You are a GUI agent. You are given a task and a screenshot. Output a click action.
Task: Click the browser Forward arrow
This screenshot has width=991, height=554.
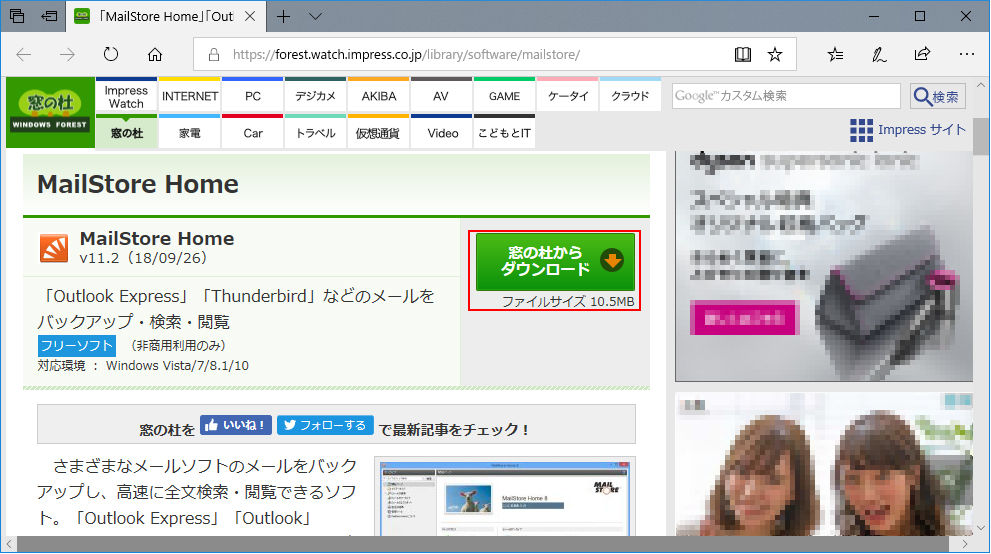click(x=67, y=54)
